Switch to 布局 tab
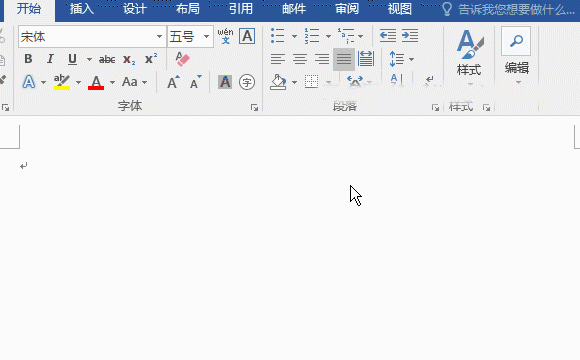The image size is (580, 360). point(188,9)
